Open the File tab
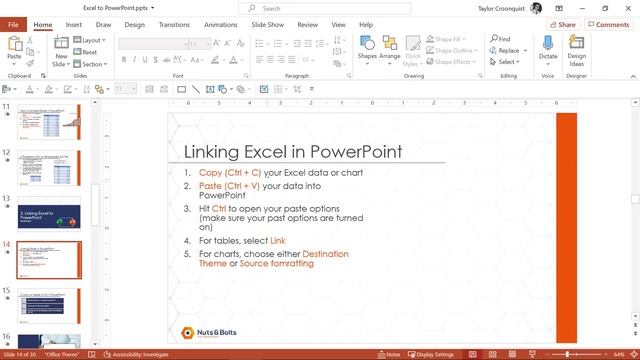The width and height of the screenshot is (640, 360). [13, 24]
